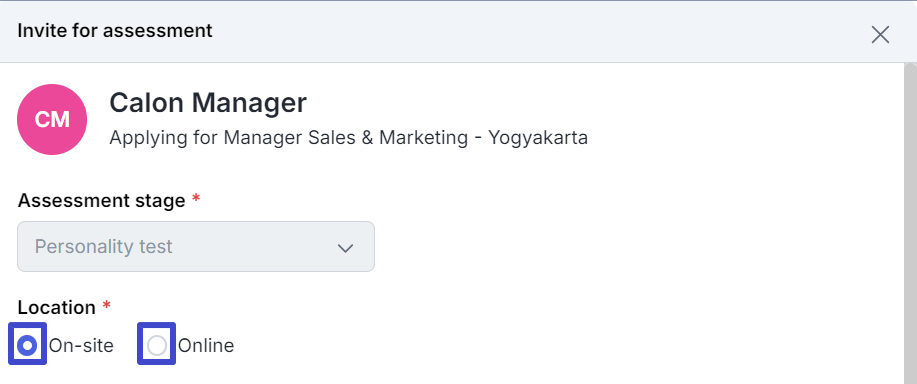Click the Assessment stage field label
Viewport: 917px width, 384px height.
tap(101, 200)
